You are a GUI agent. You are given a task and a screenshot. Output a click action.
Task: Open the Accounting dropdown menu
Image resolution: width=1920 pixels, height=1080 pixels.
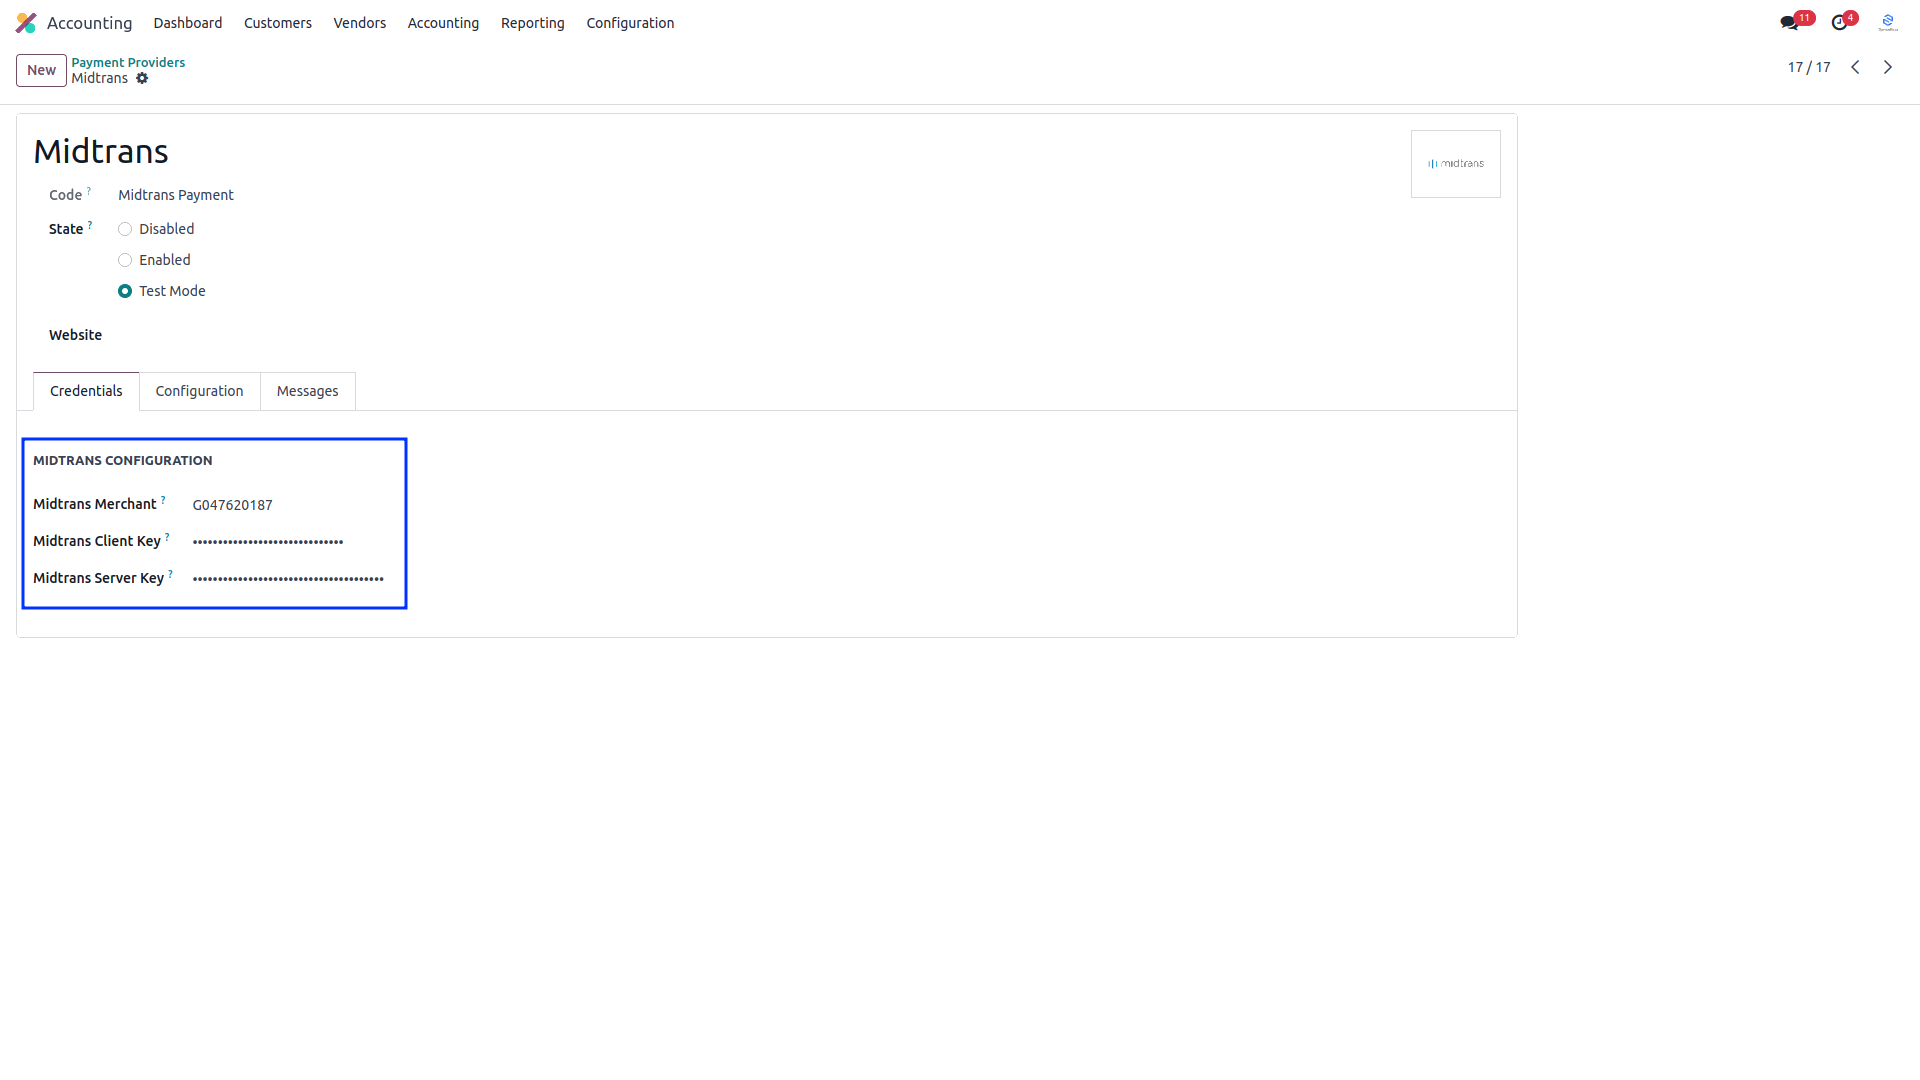pos(443,23)
